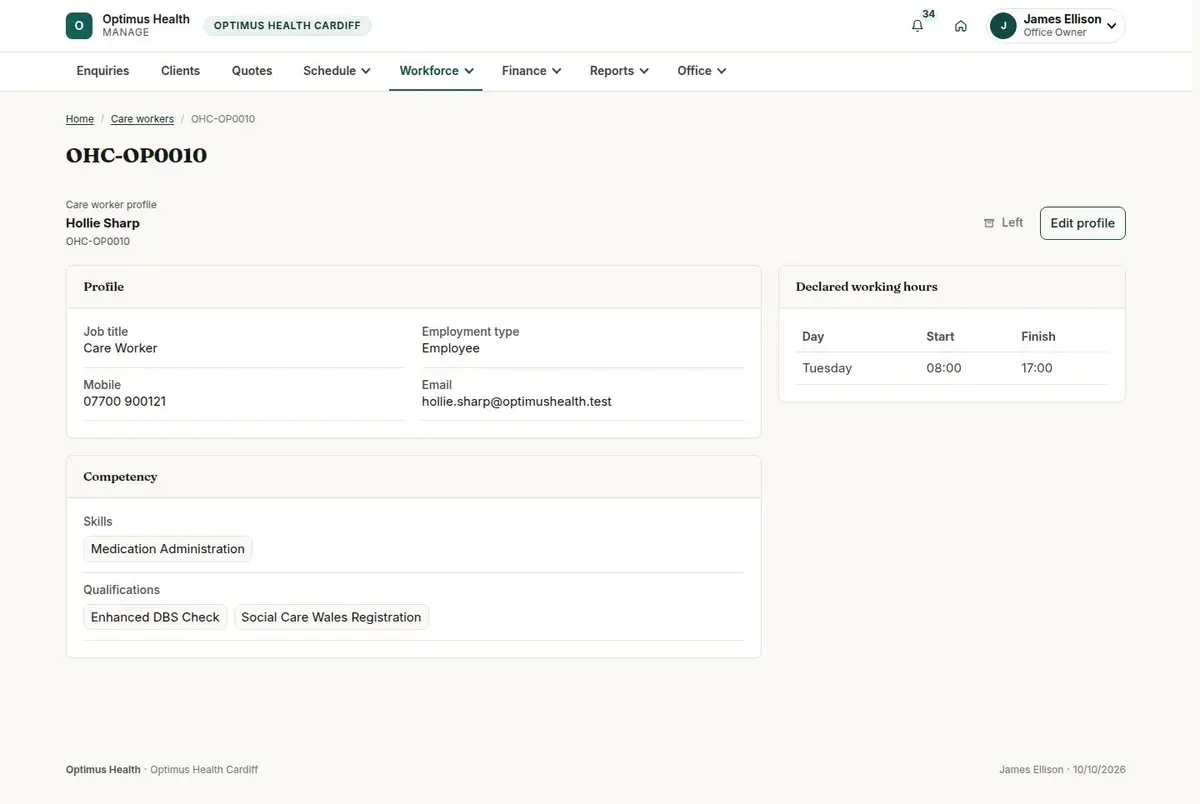Click the OHC-OP0010 page heading
Screen dimensions: 1200x804
pyautogui.click(x=137, y=156)
